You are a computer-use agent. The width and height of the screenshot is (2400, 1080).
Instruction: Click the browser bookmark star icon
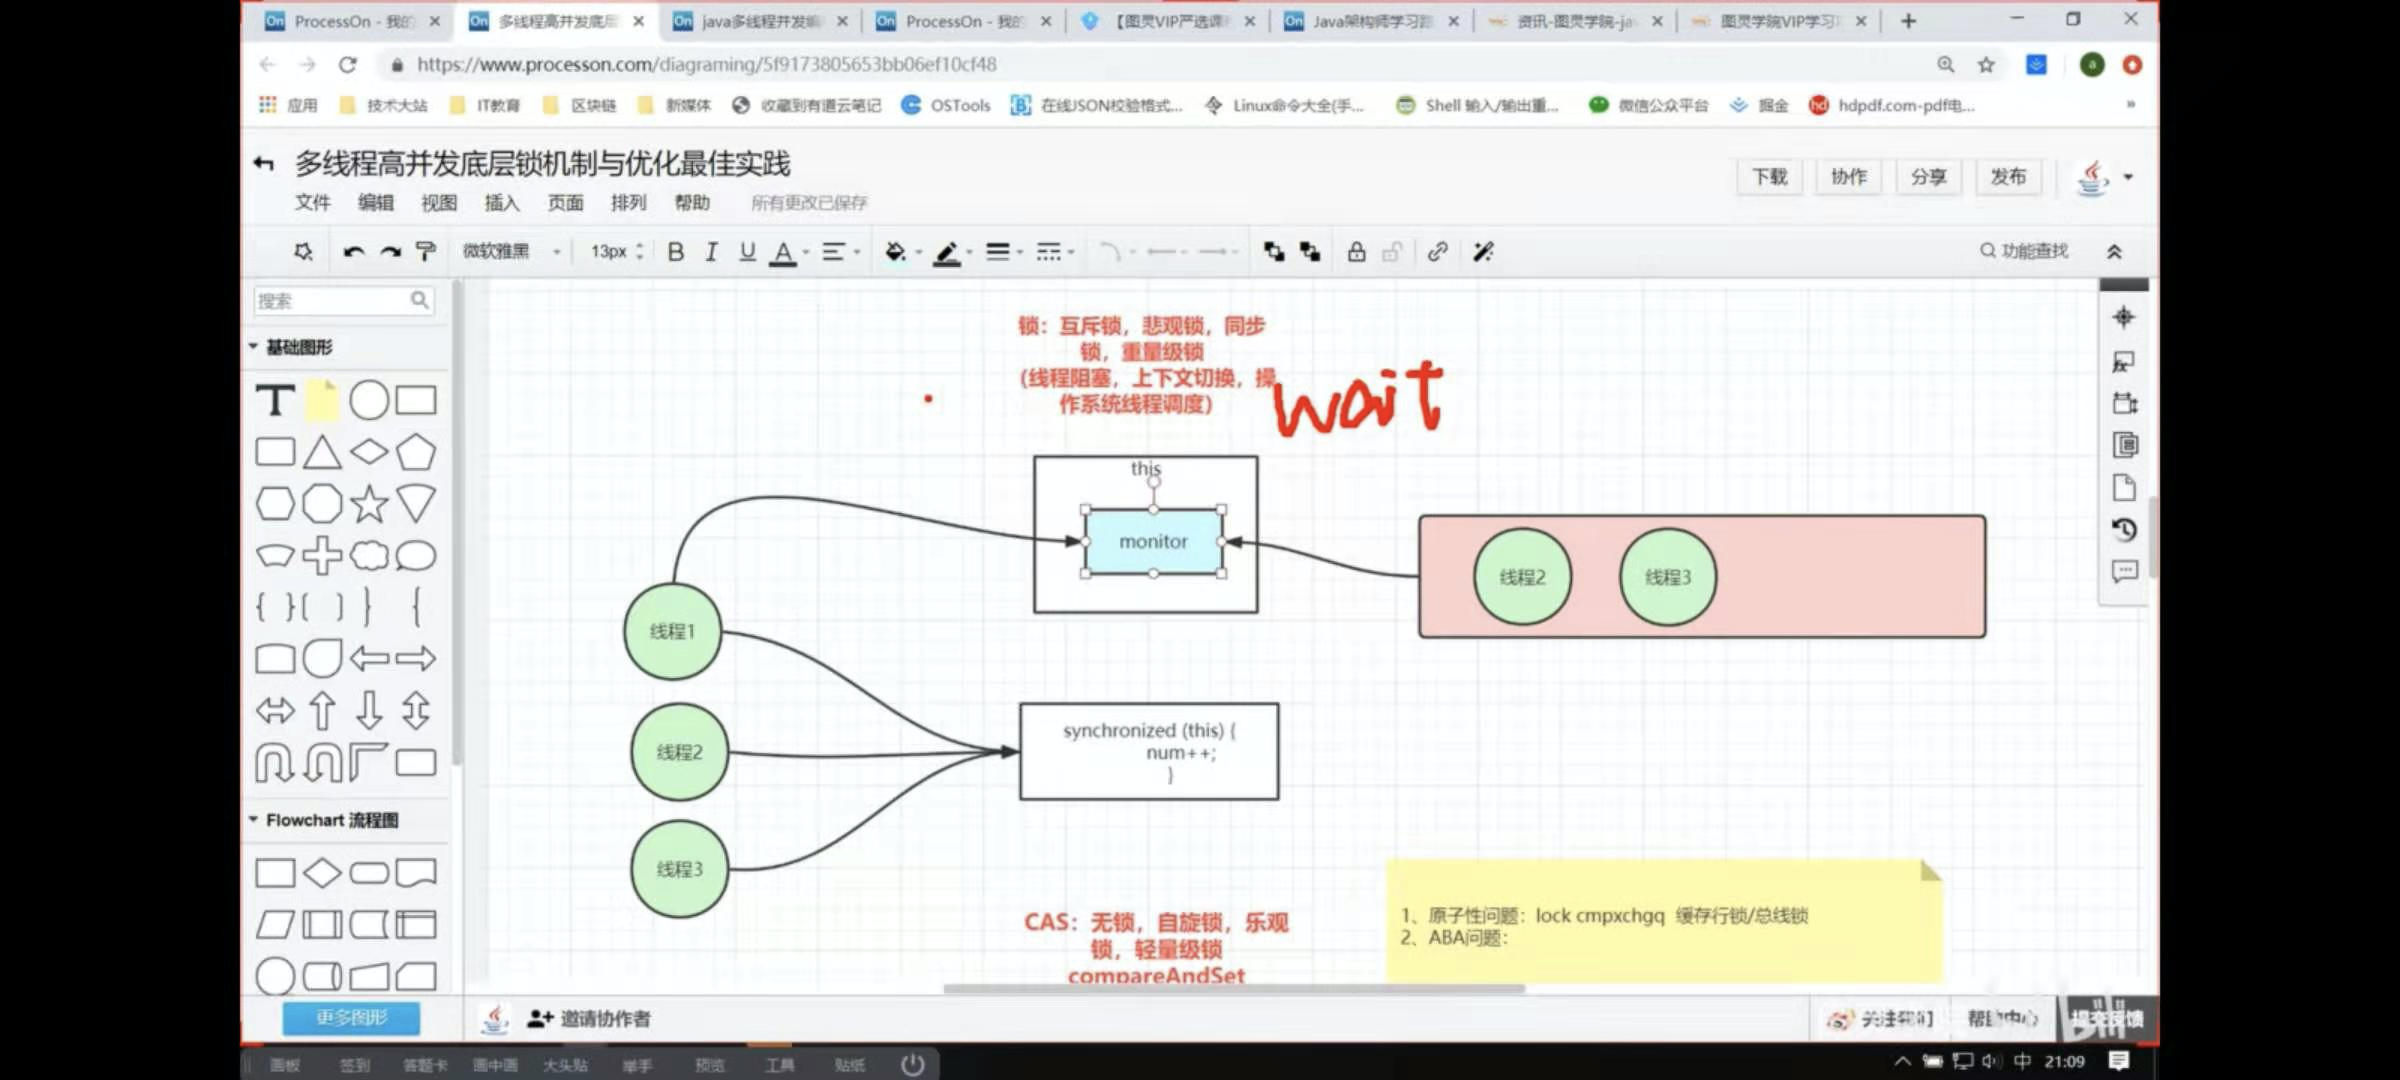[1986, 65]
